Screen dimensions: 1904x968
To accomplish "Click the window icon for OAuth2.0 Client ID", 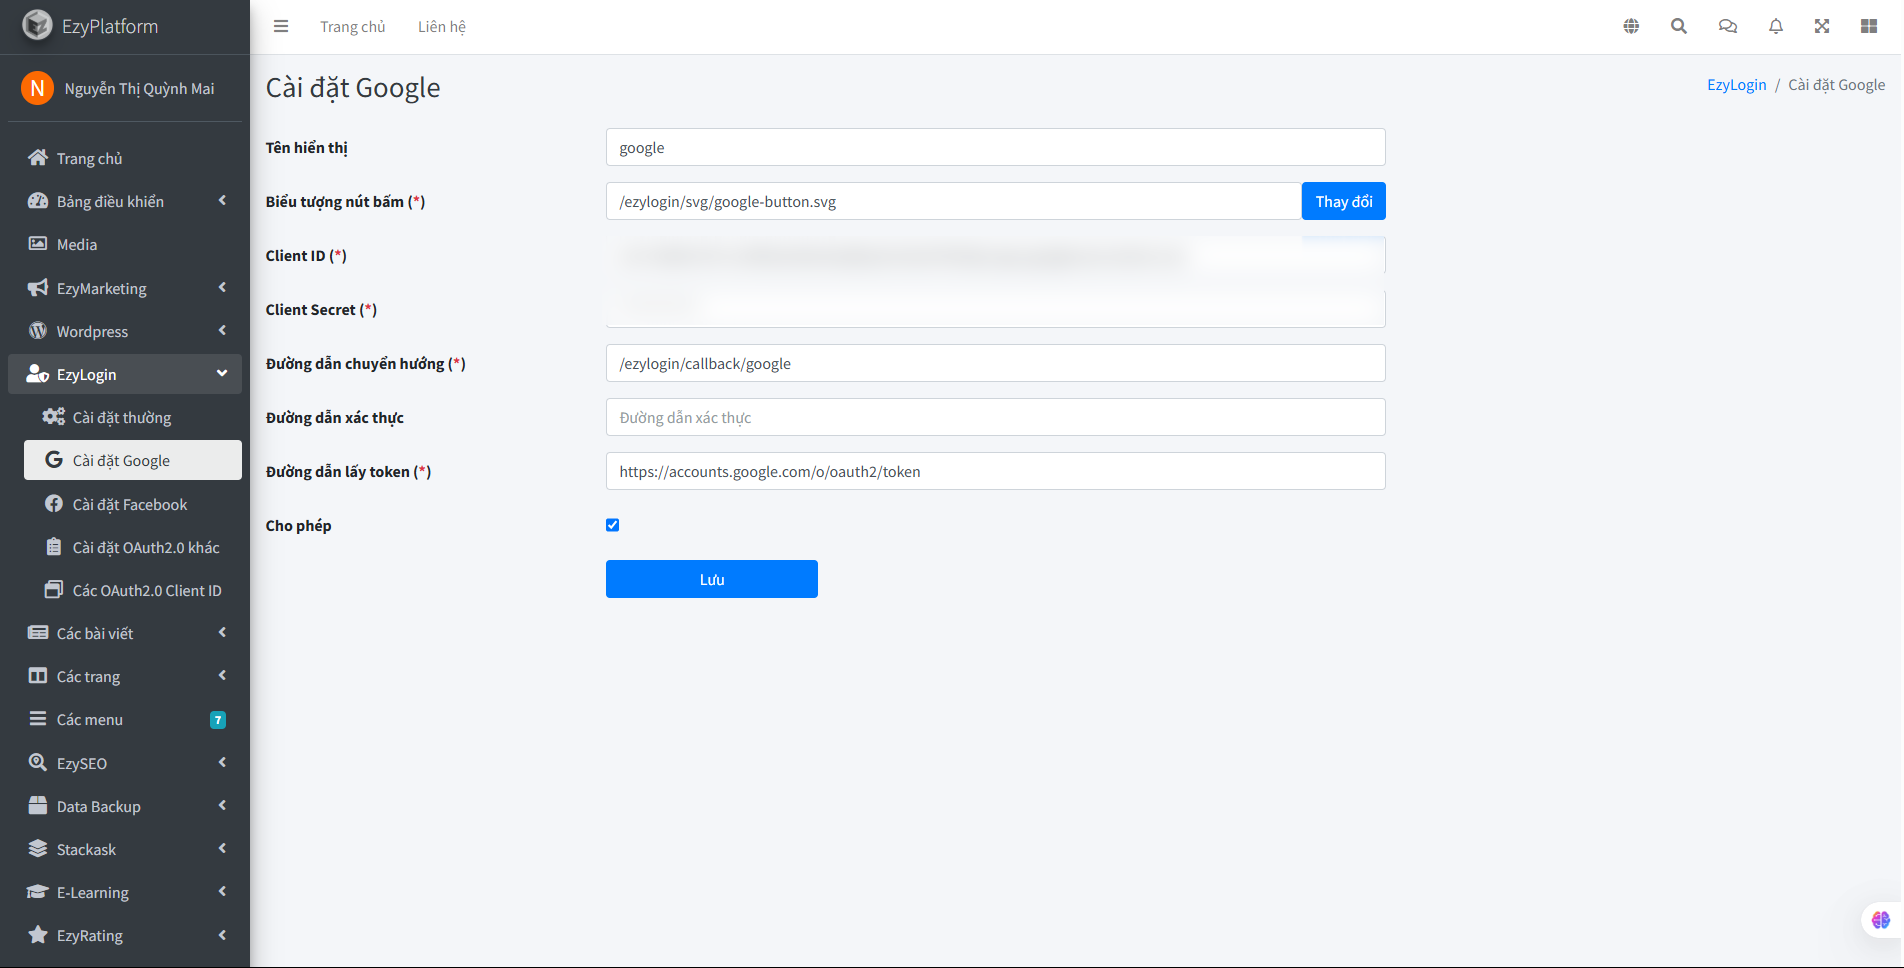I will (x=54, y=589).
